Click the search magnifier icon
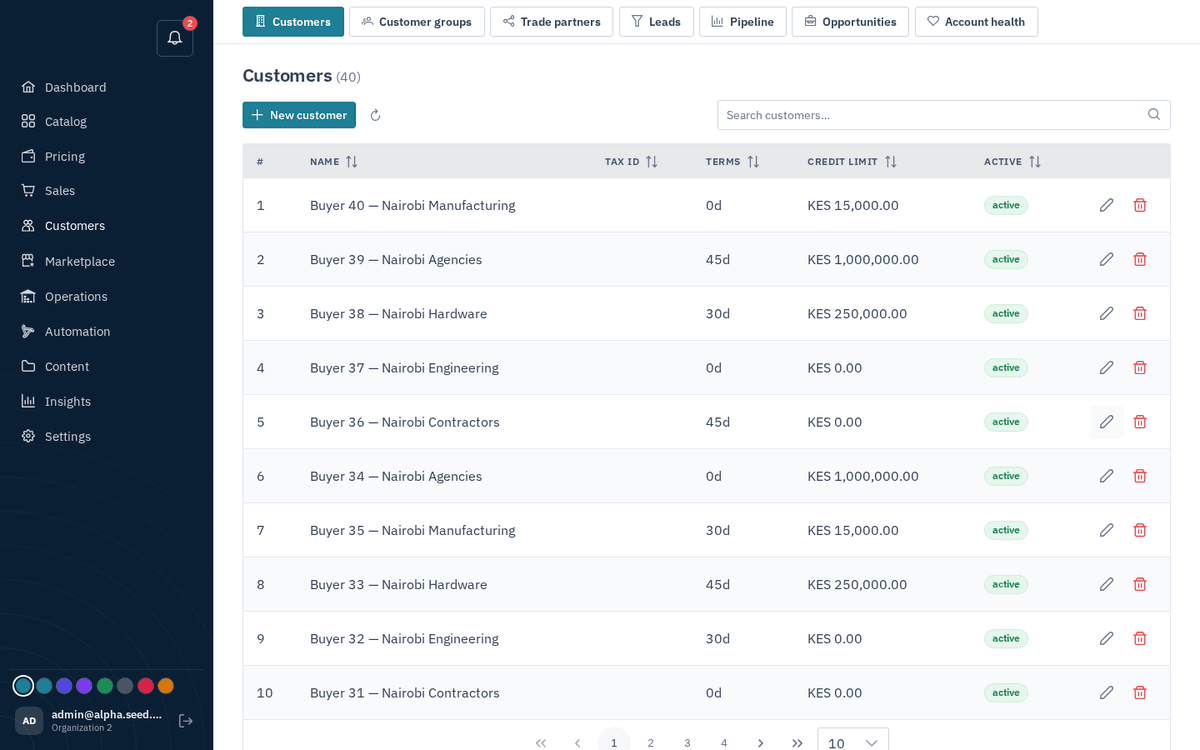Screen dimensions: 1200x750 click(1154, 115)
